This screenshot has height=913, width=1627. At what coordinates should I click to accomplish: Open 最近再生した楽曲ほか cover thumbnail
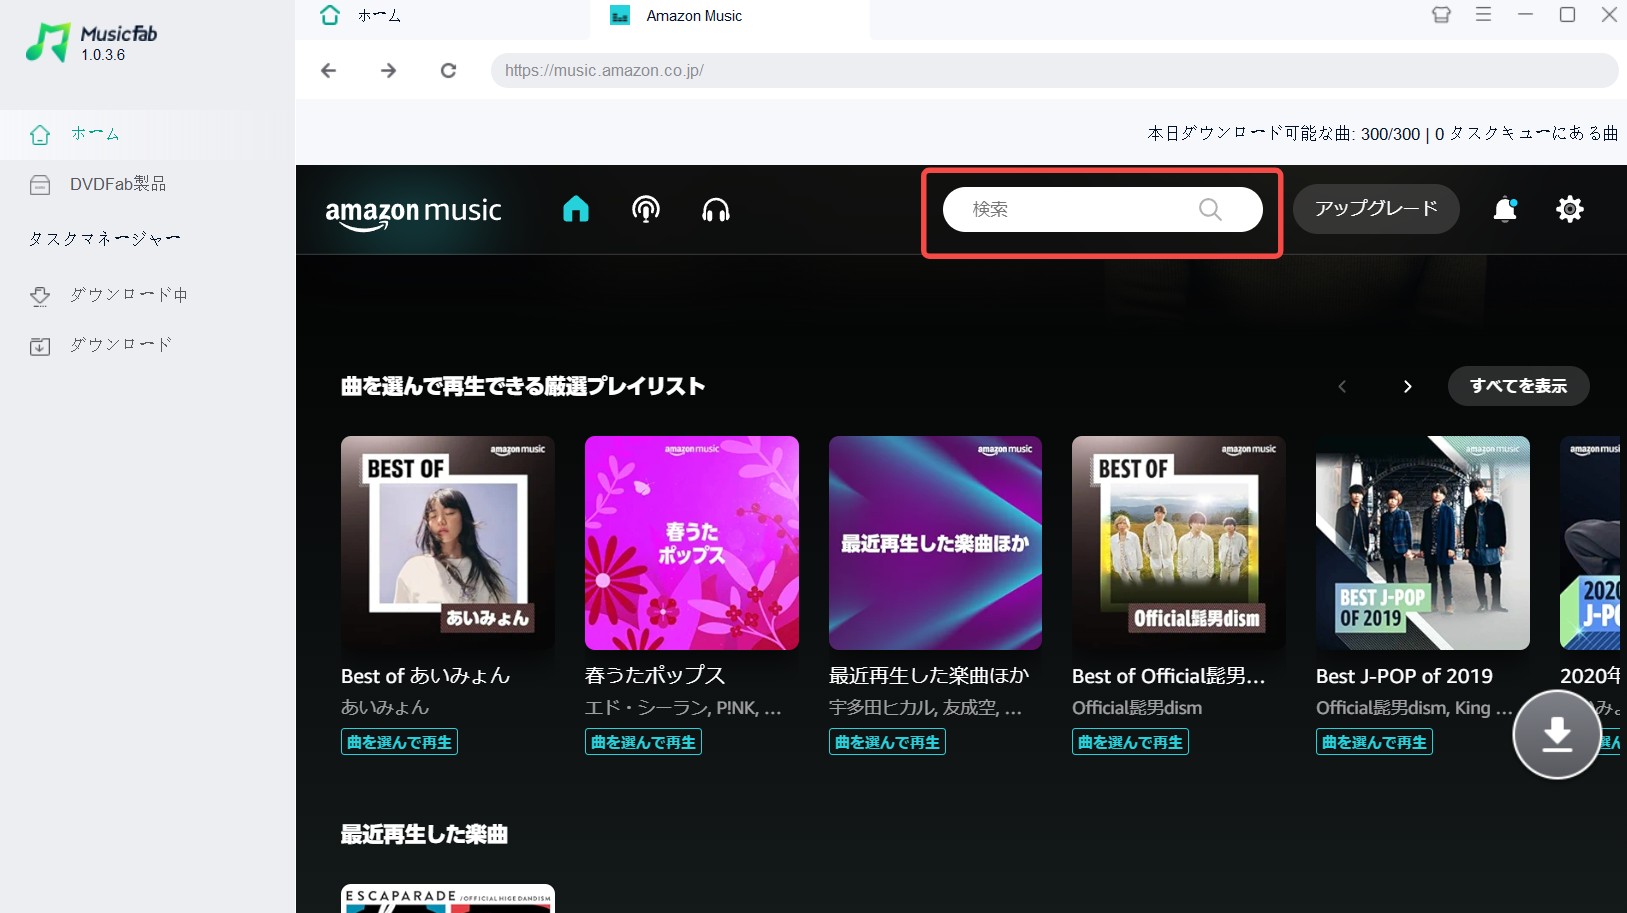tap(935, 543)
